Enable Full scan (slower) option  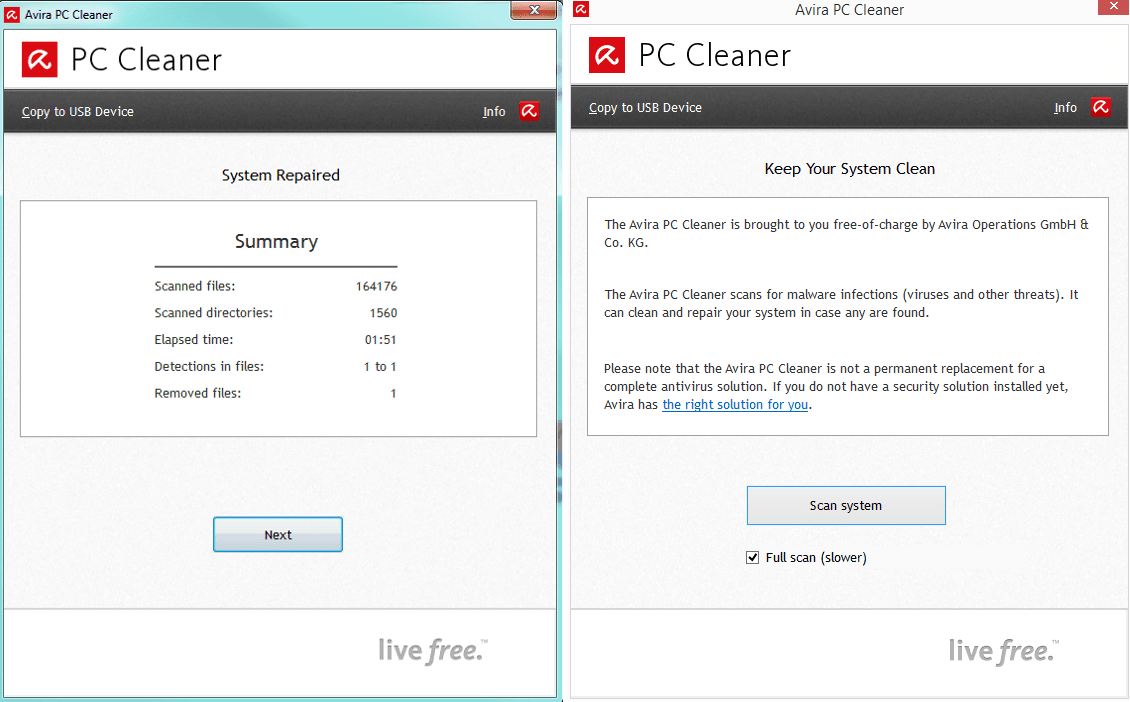pos(752,557)
